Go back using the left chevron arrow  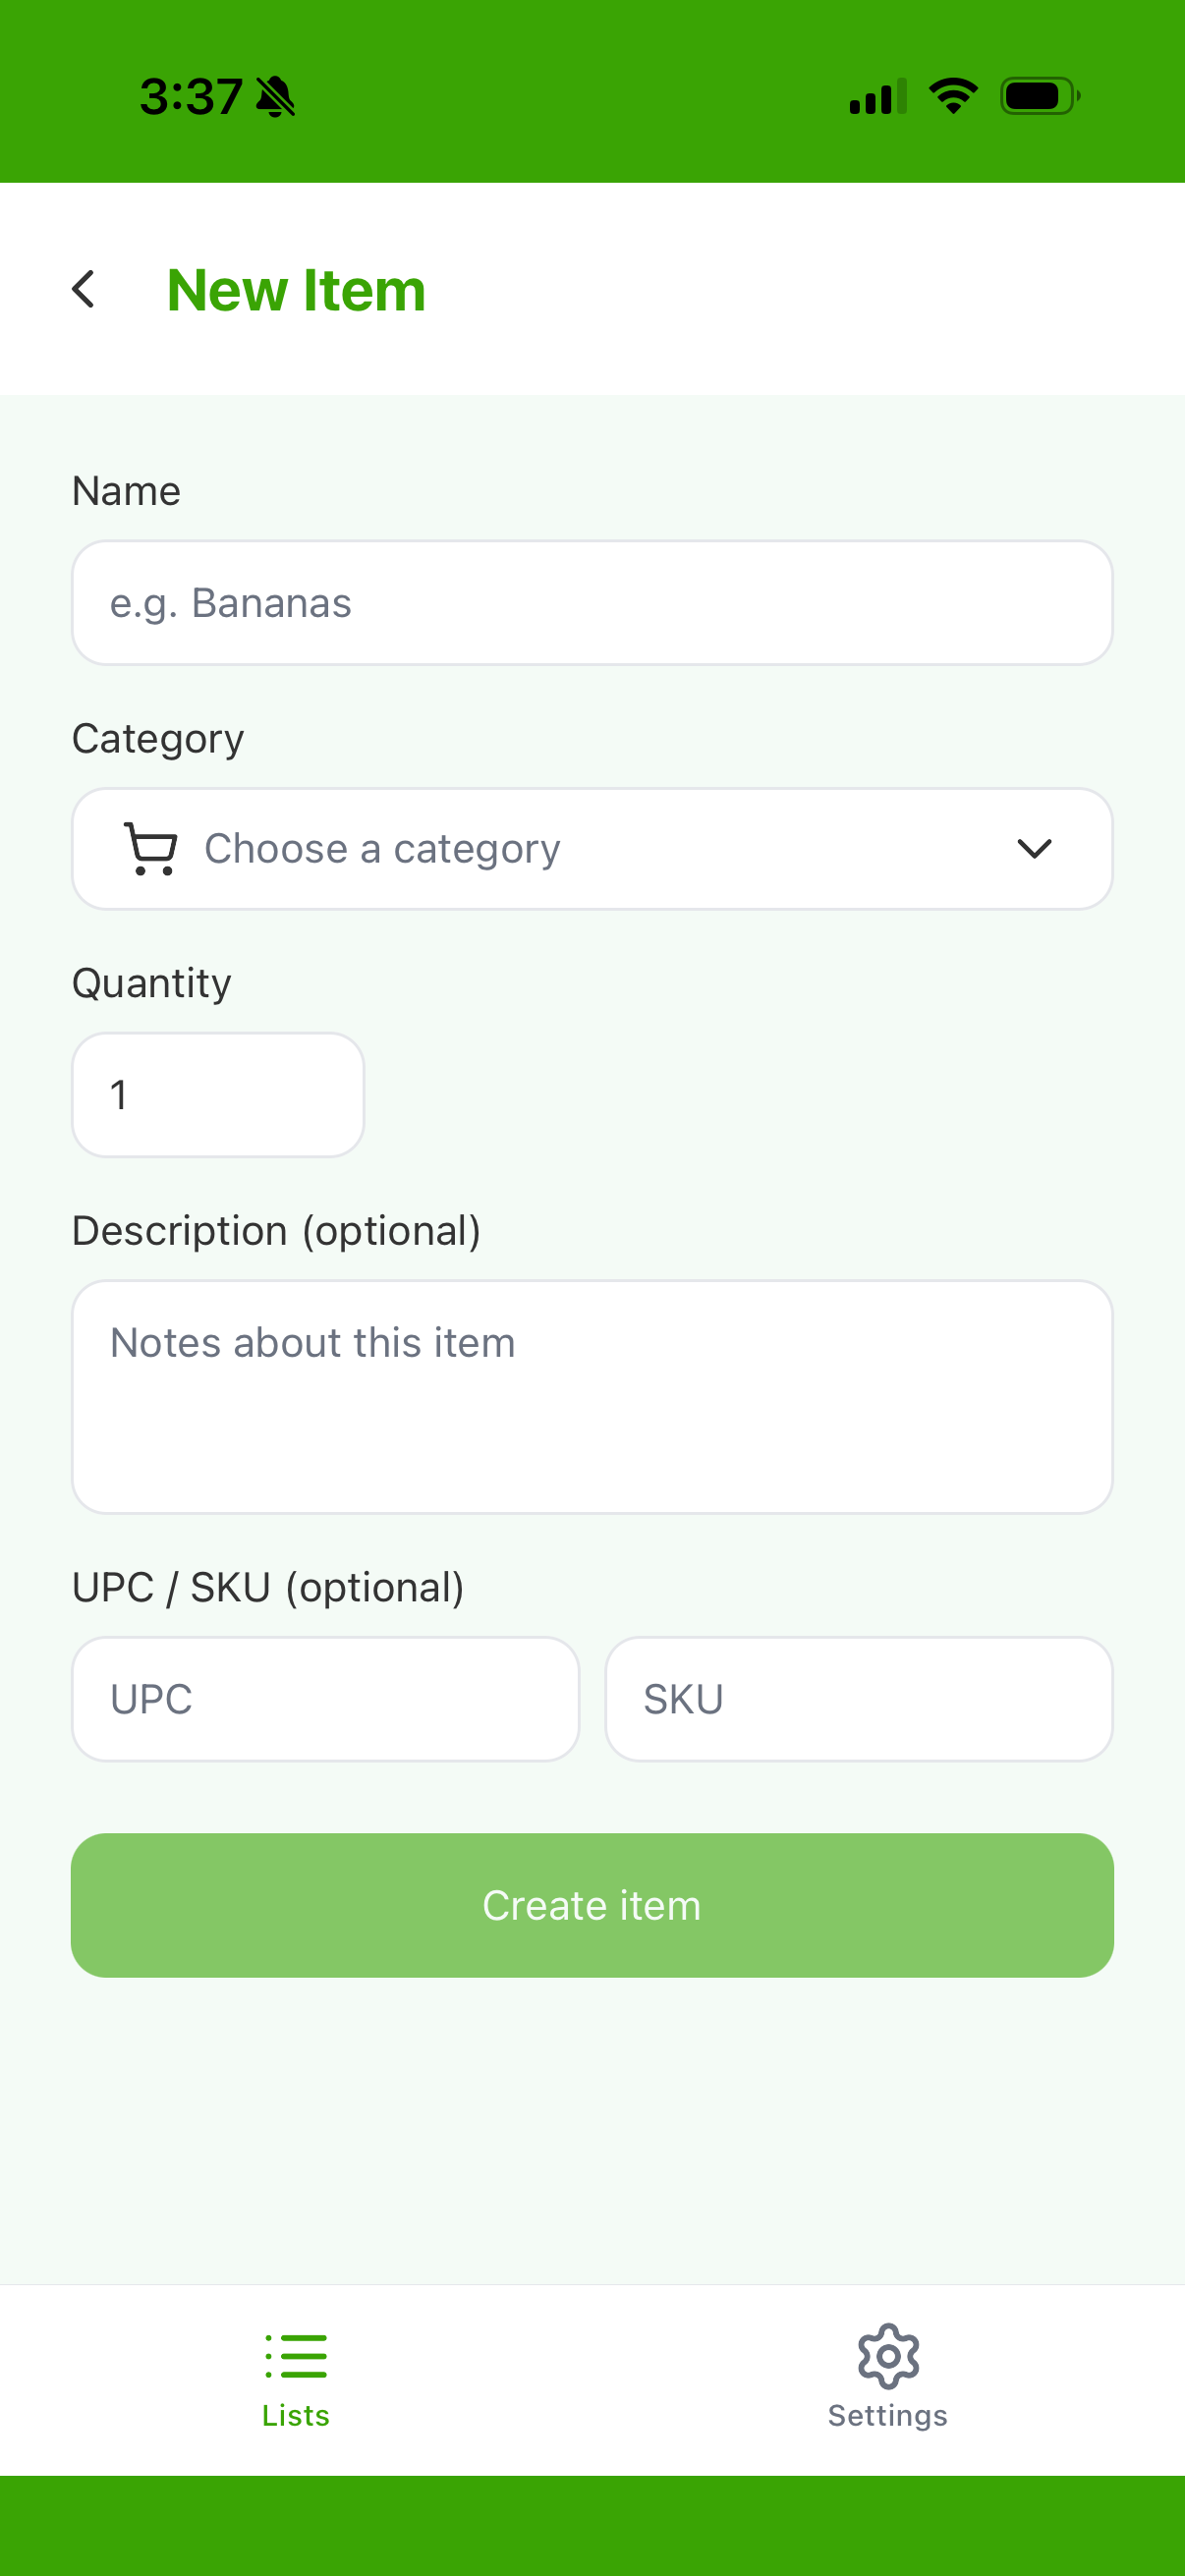click(x=84, y=290)
